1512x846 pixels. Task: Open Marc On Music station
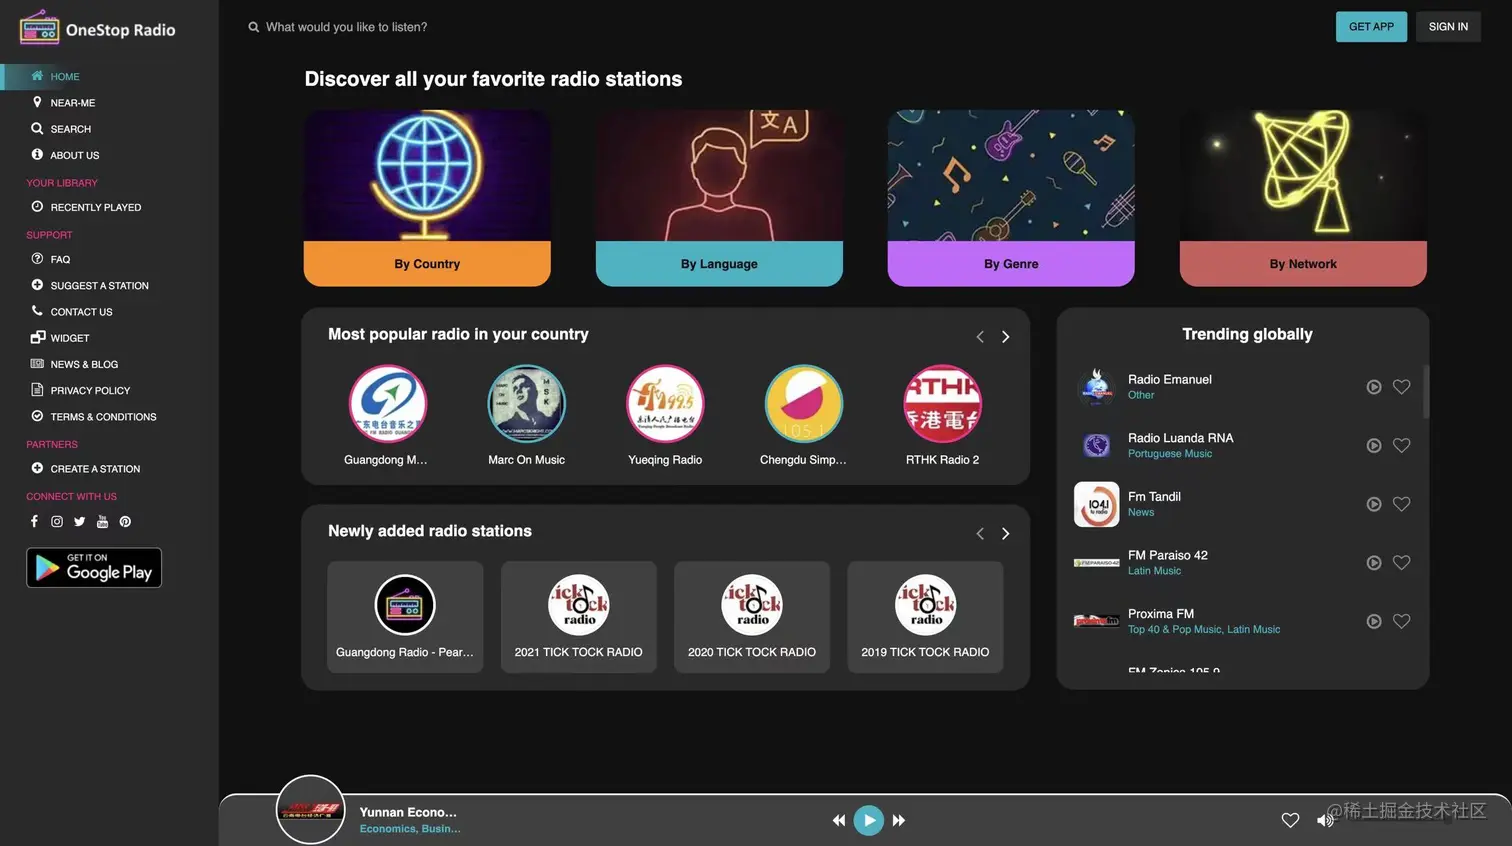click(x=526, y=415)
